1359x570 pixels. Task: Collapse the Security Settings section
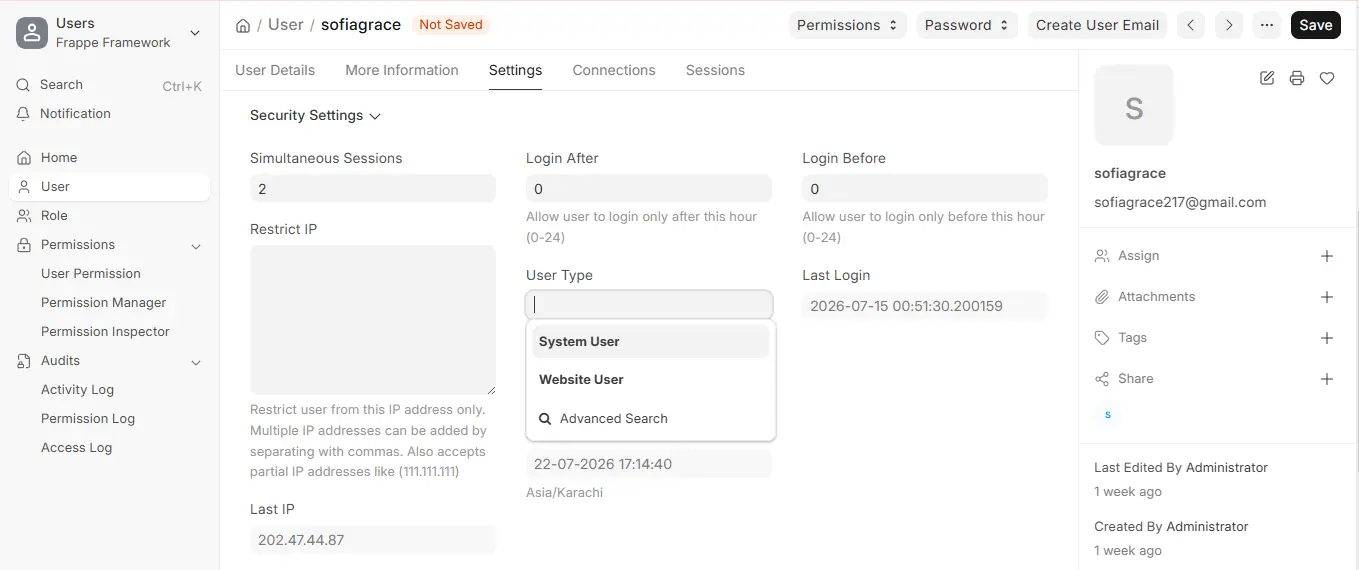(x=315, y=116)
